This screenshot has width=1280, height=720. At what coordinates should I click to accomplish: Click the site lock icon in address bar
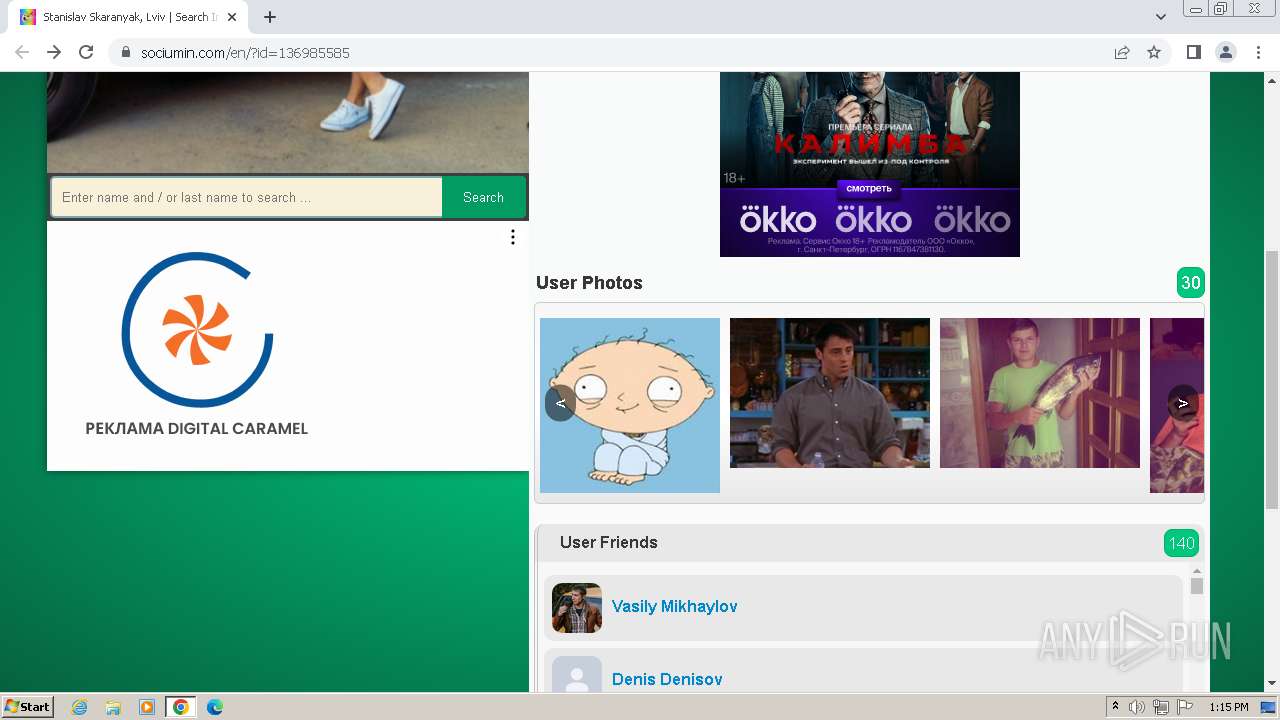point(126,53)
